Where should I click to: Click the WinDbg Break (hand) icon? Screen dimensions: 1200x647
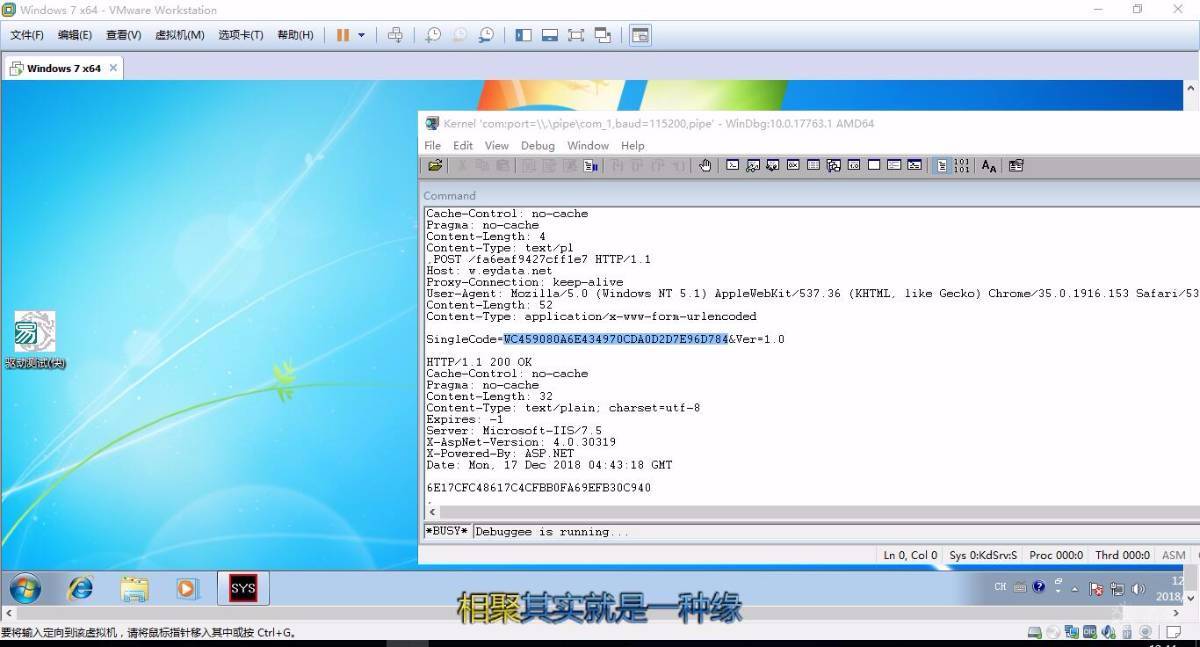point(704,166)
